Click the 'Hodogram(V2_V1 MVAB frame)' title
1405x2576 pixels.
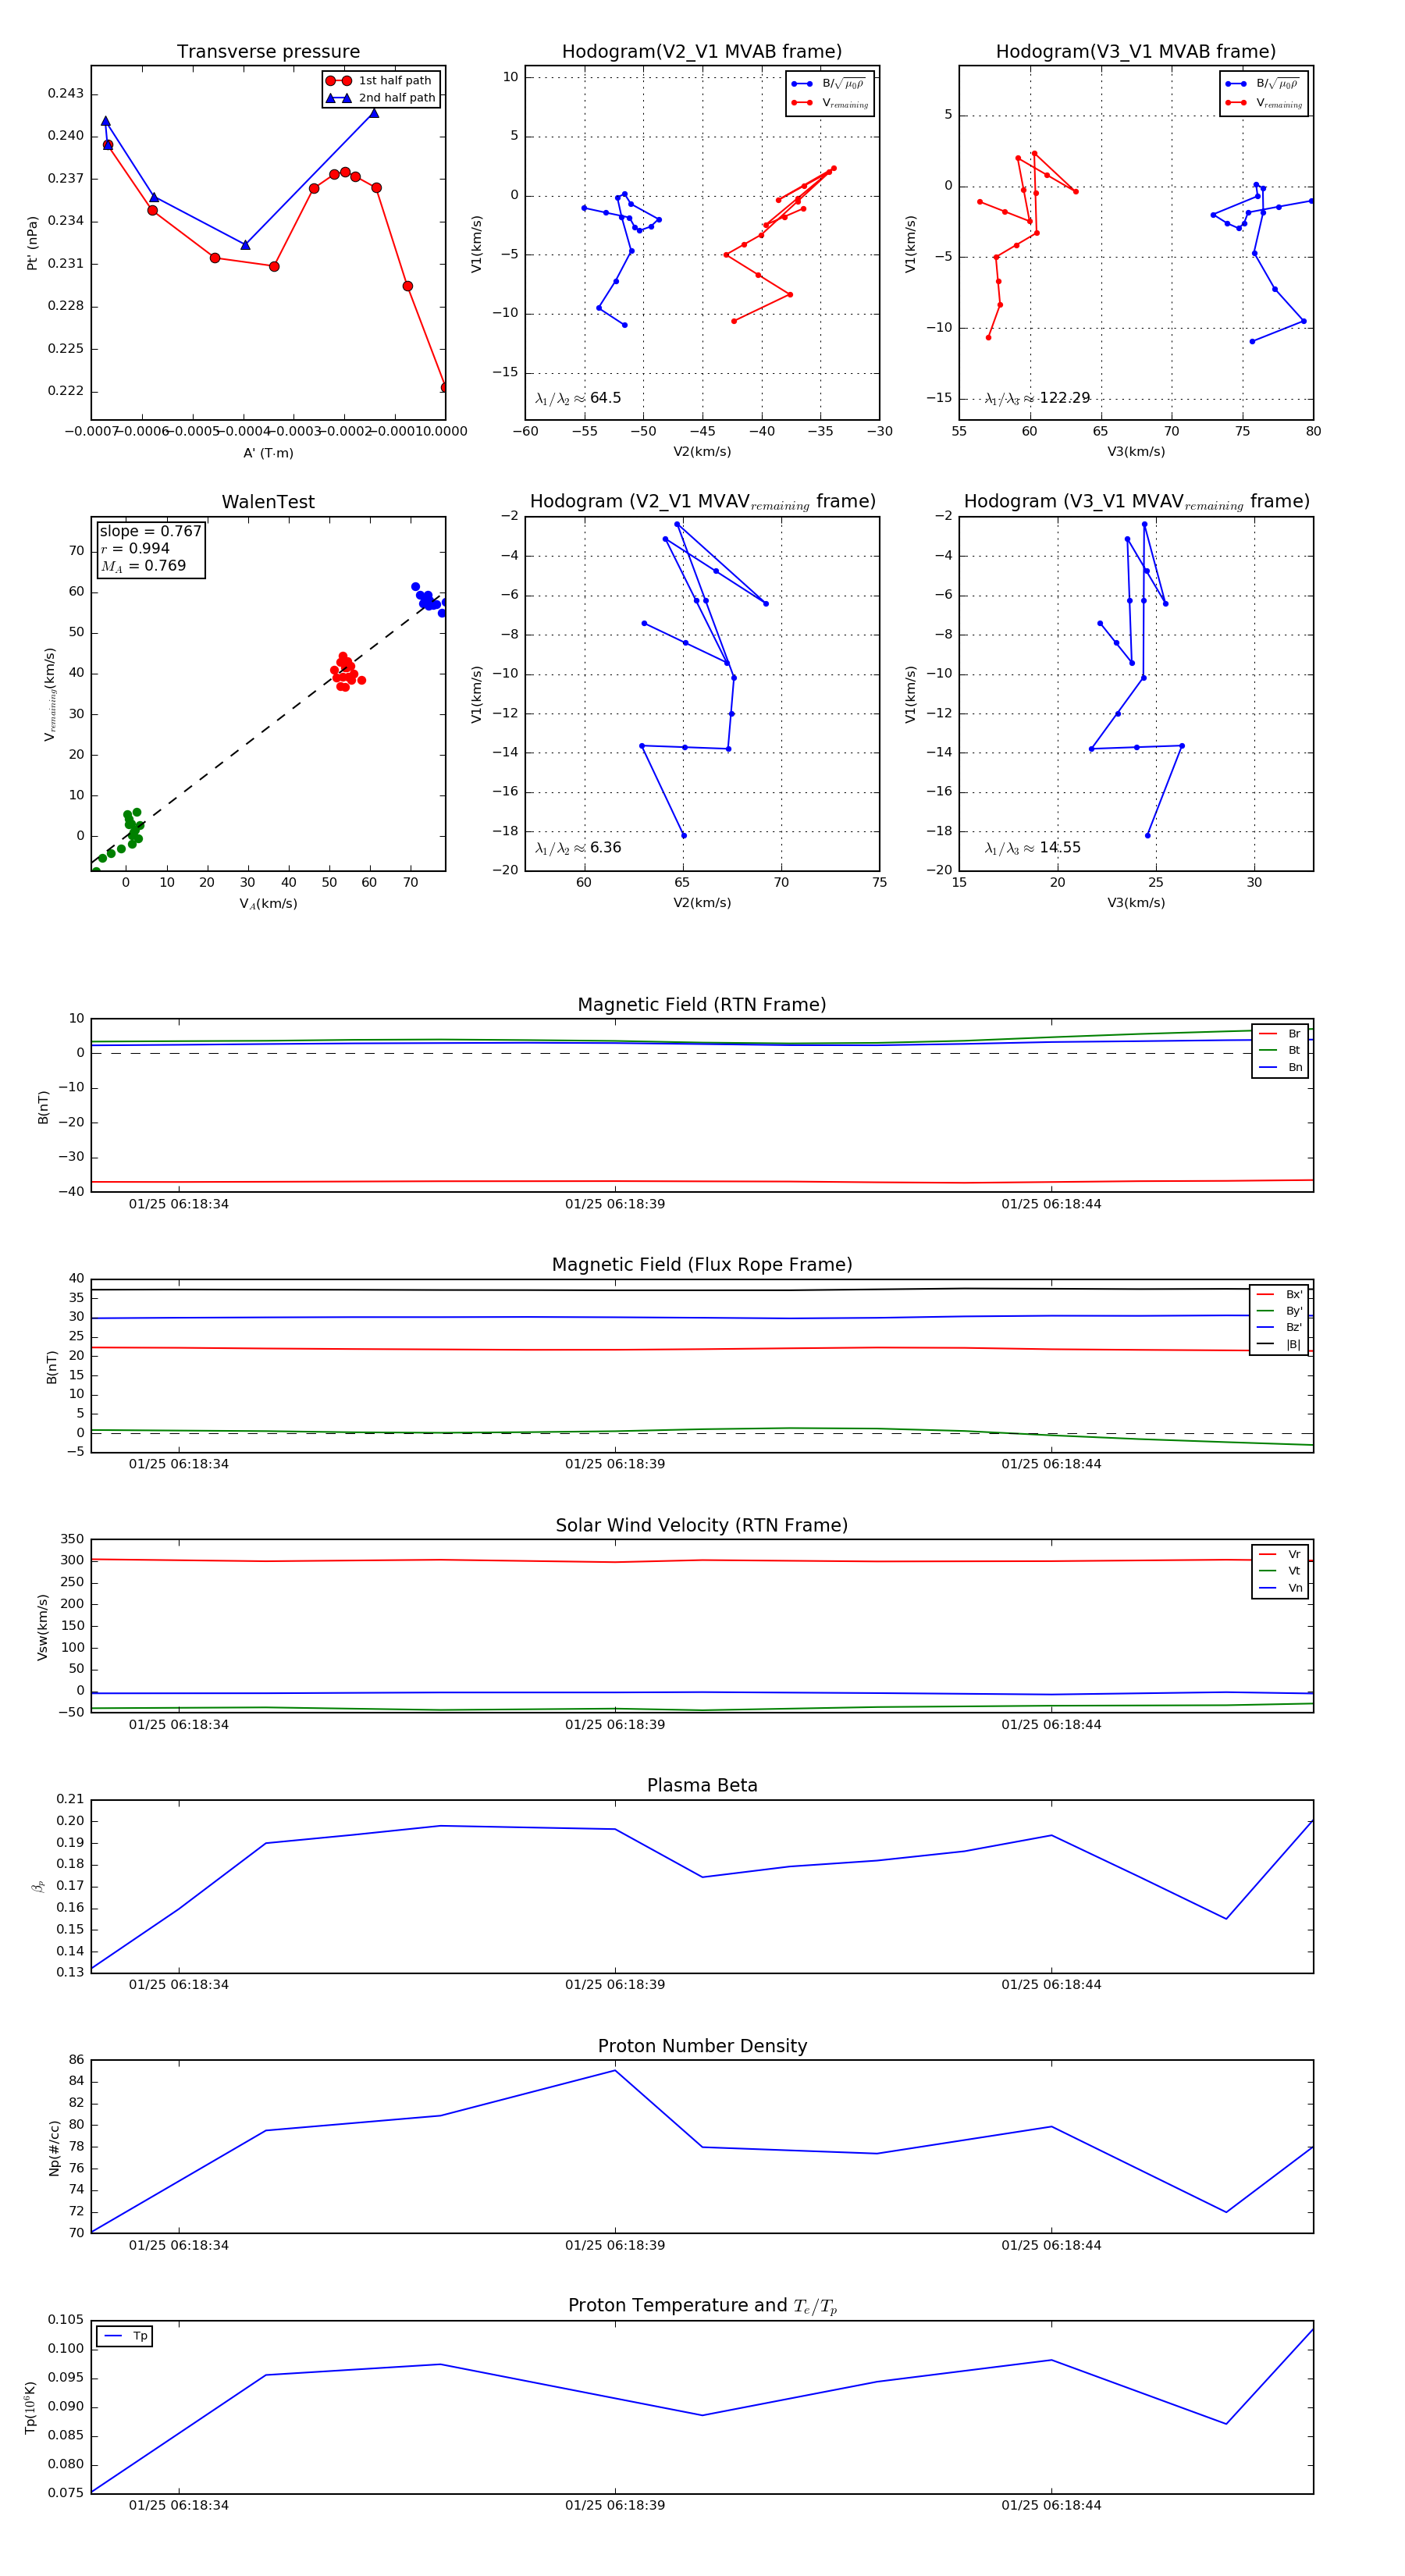coord(702,52)
